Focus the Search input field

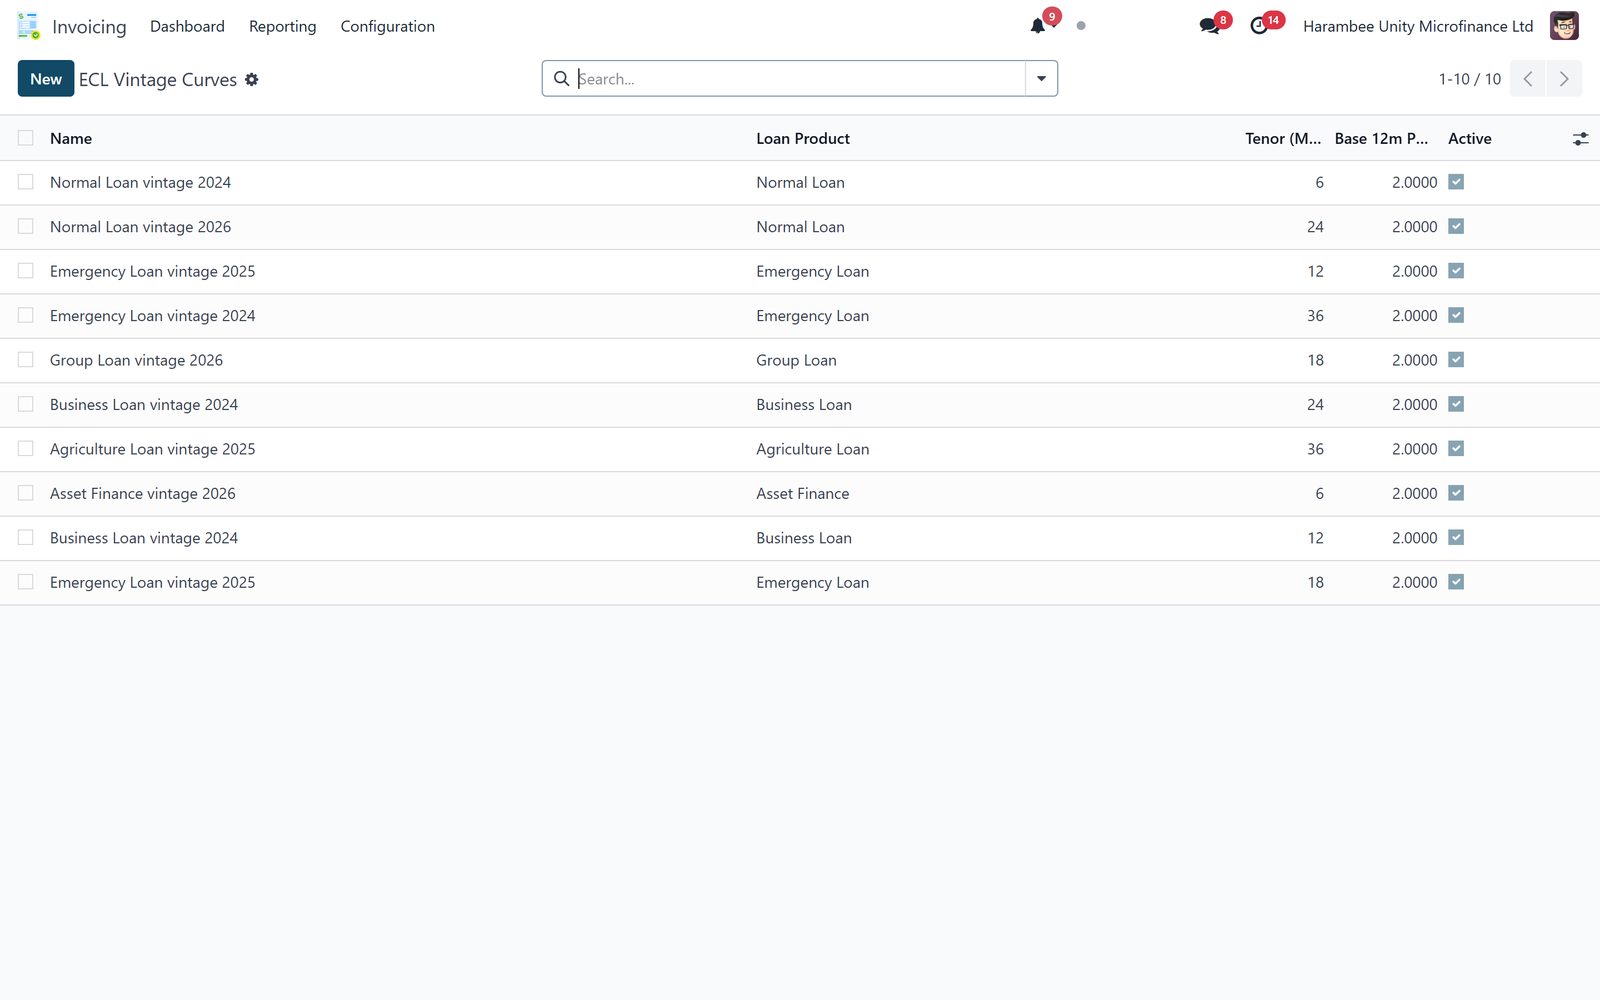(x=800, y=79)
